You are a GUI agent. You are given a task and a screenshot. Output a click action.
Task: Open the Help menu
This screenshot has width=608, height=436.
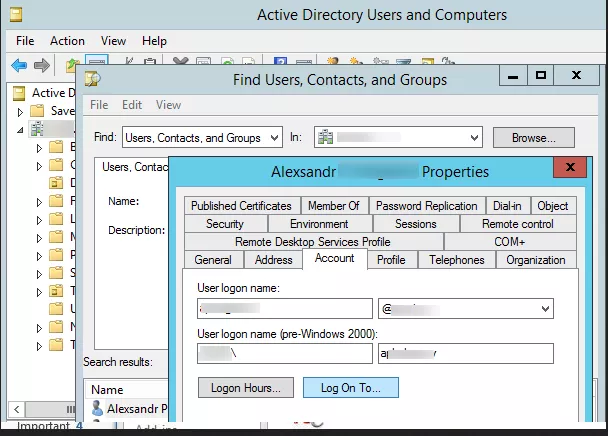click(154, 41)
